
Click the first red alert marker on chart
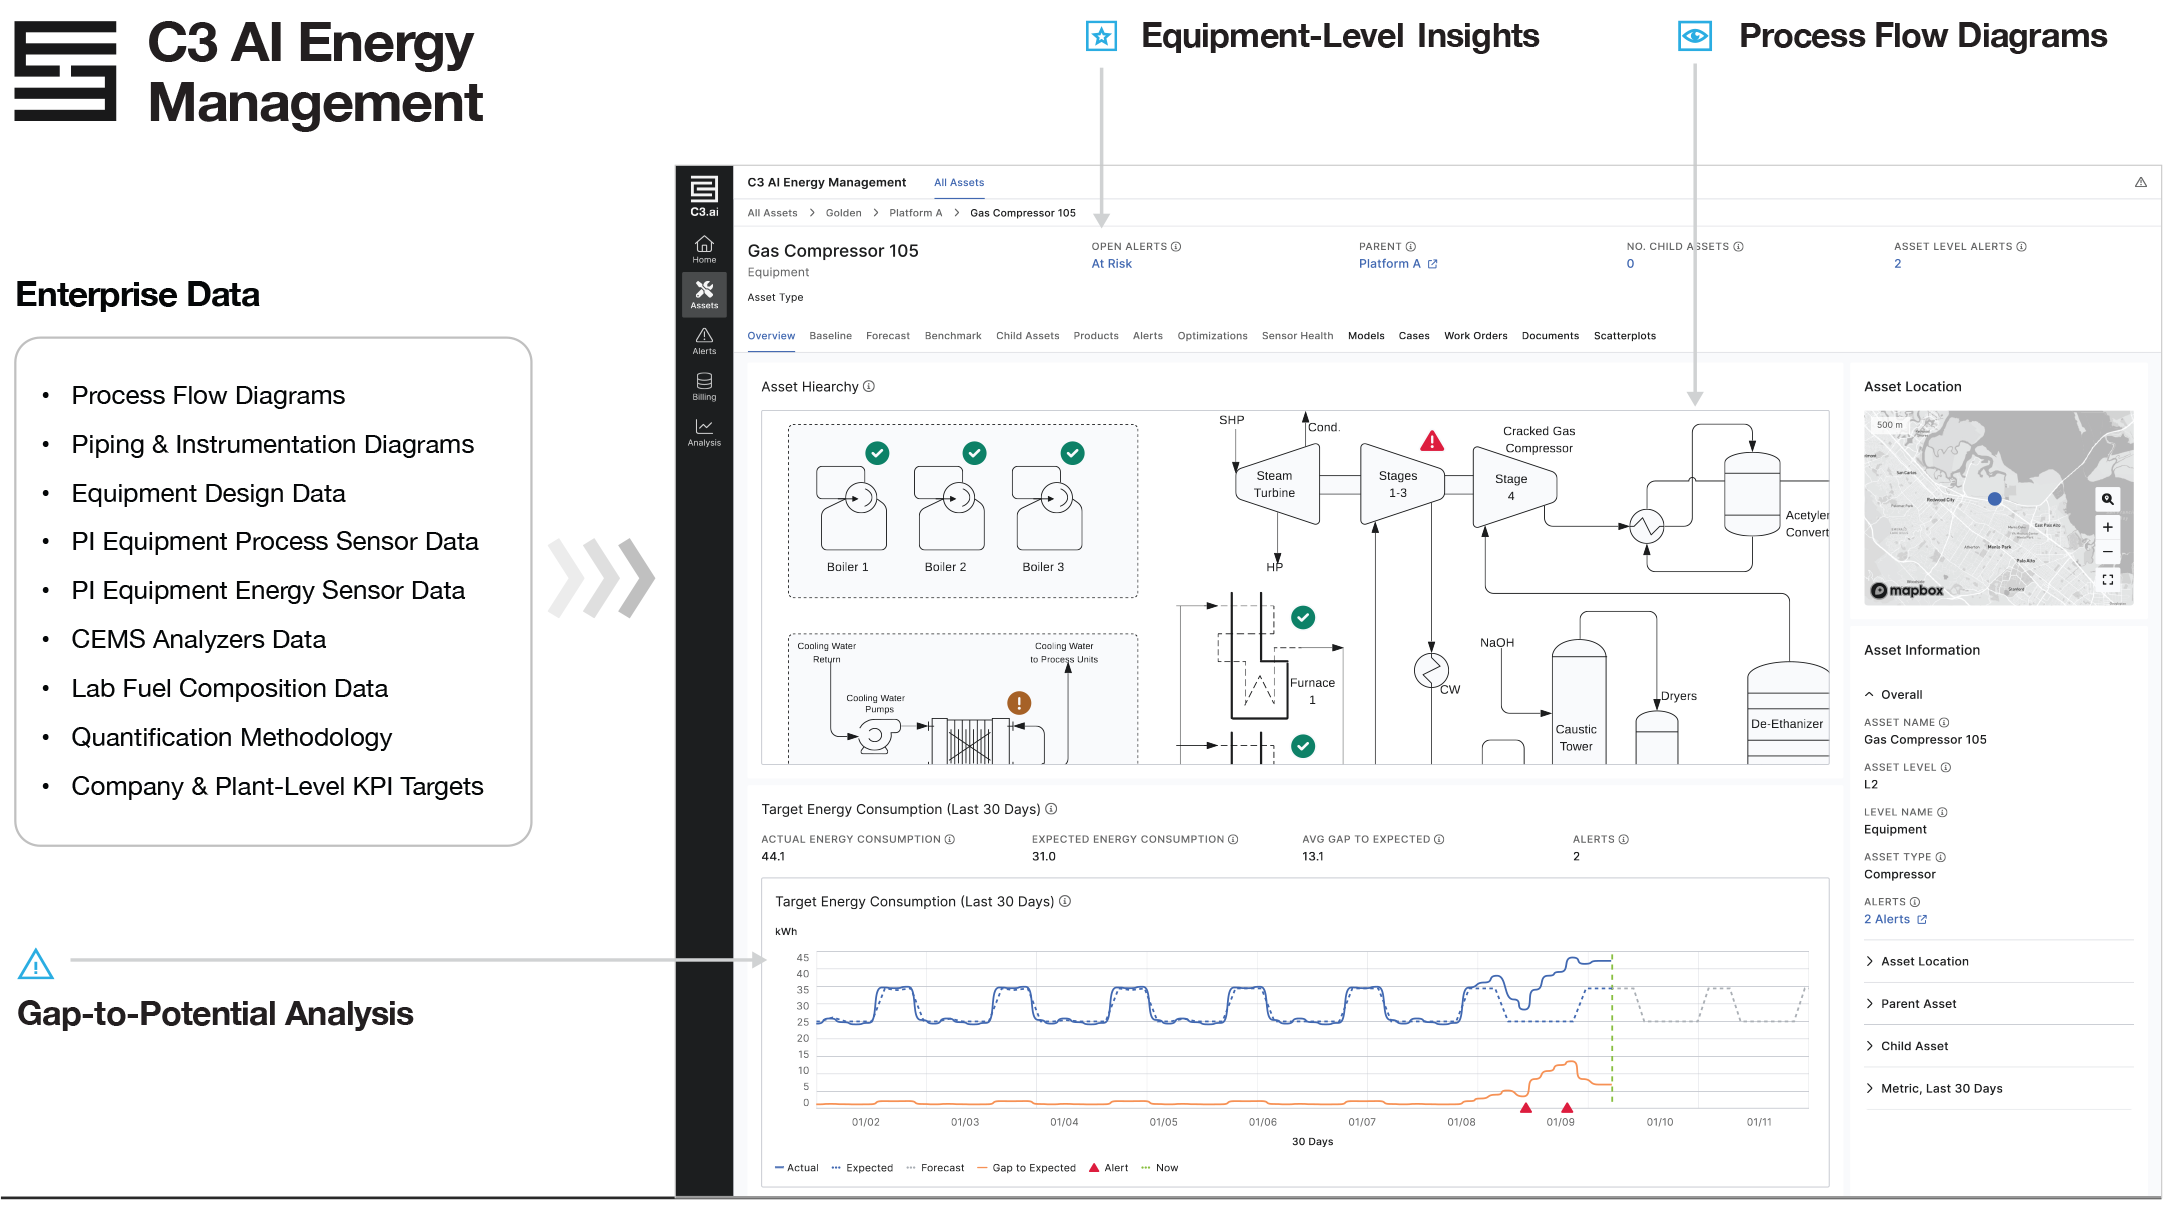pyautogui.click(x=1525, y=1108)
